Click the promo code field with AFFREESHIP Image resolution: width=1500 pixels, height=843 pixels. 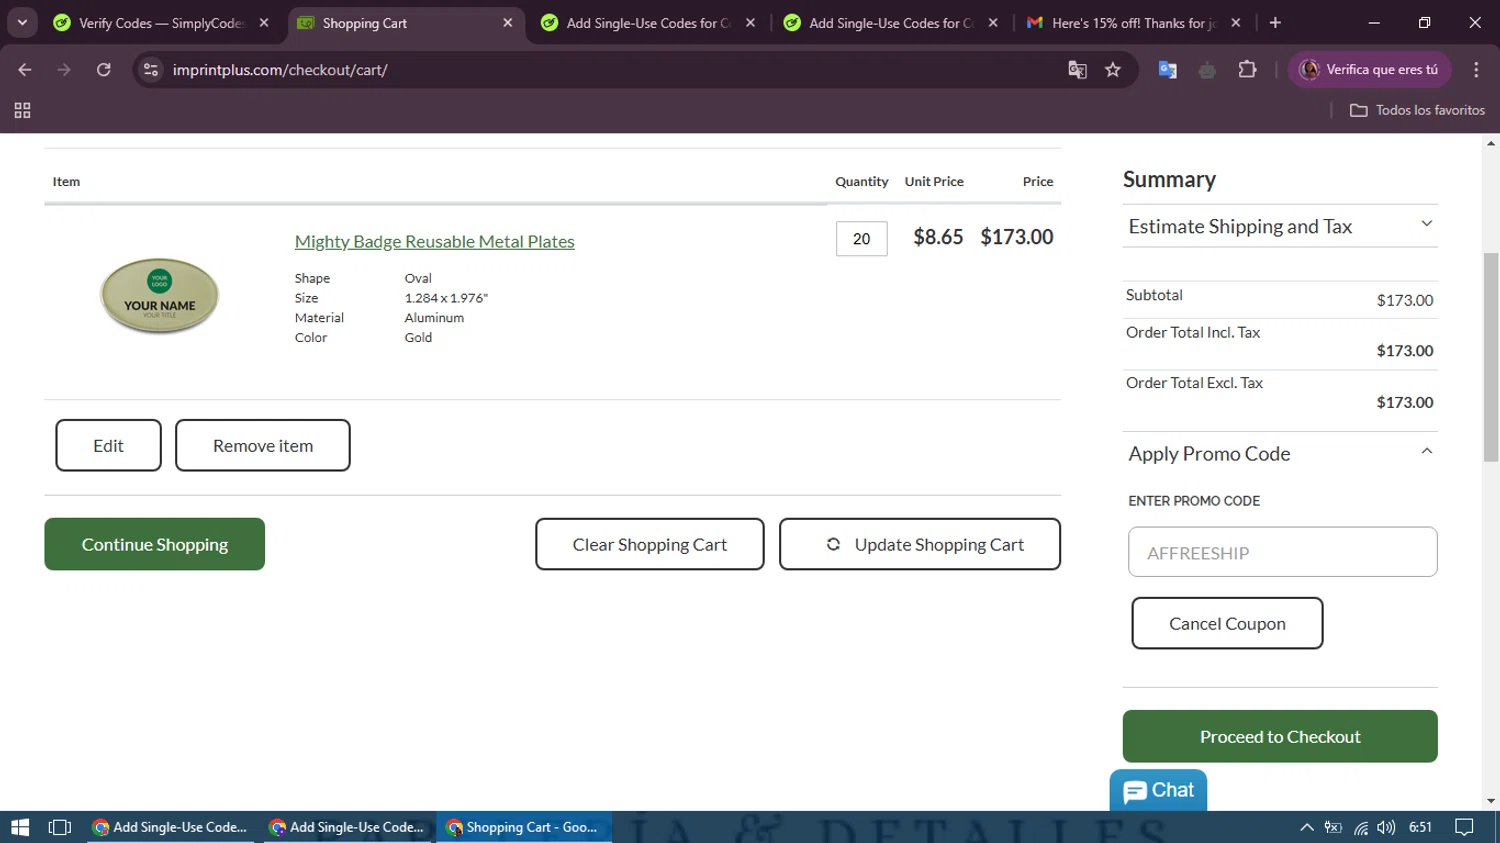click(1283, 552)
